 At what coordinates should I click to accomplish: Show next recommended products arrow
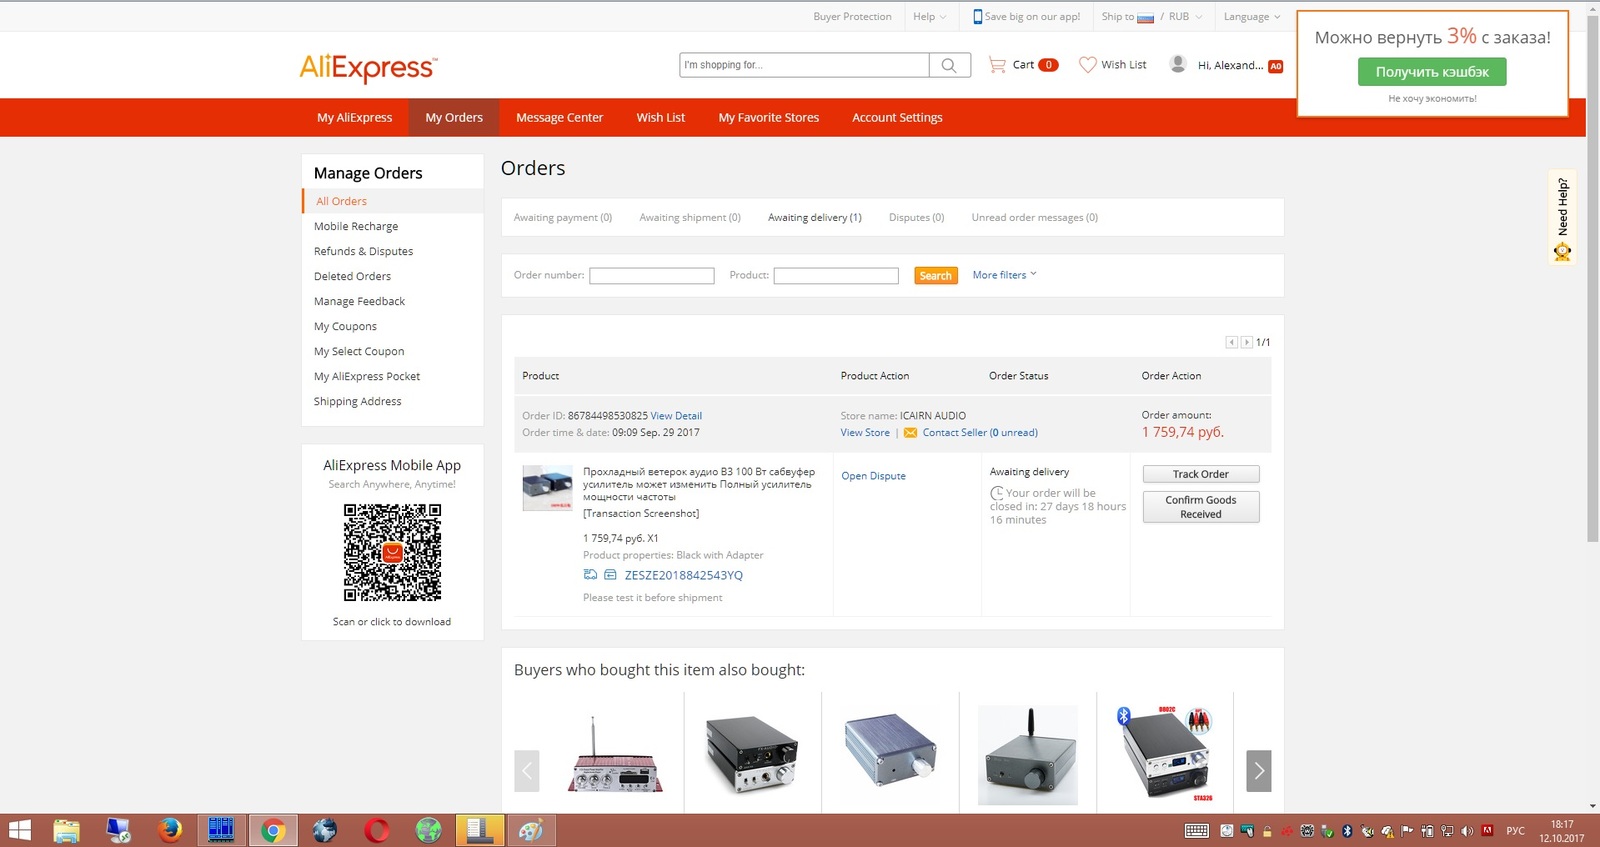(1259, 771)
